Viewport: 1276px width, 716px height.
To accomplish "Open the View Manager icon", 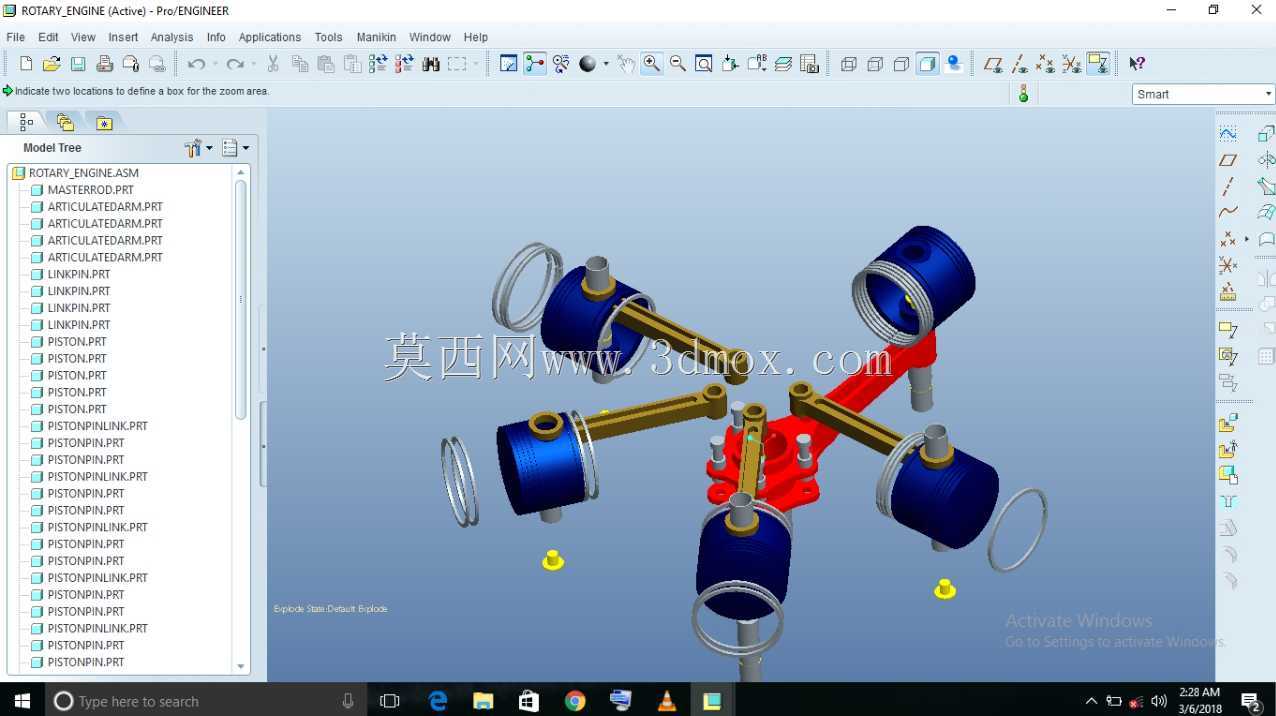I will click(809, 64).
